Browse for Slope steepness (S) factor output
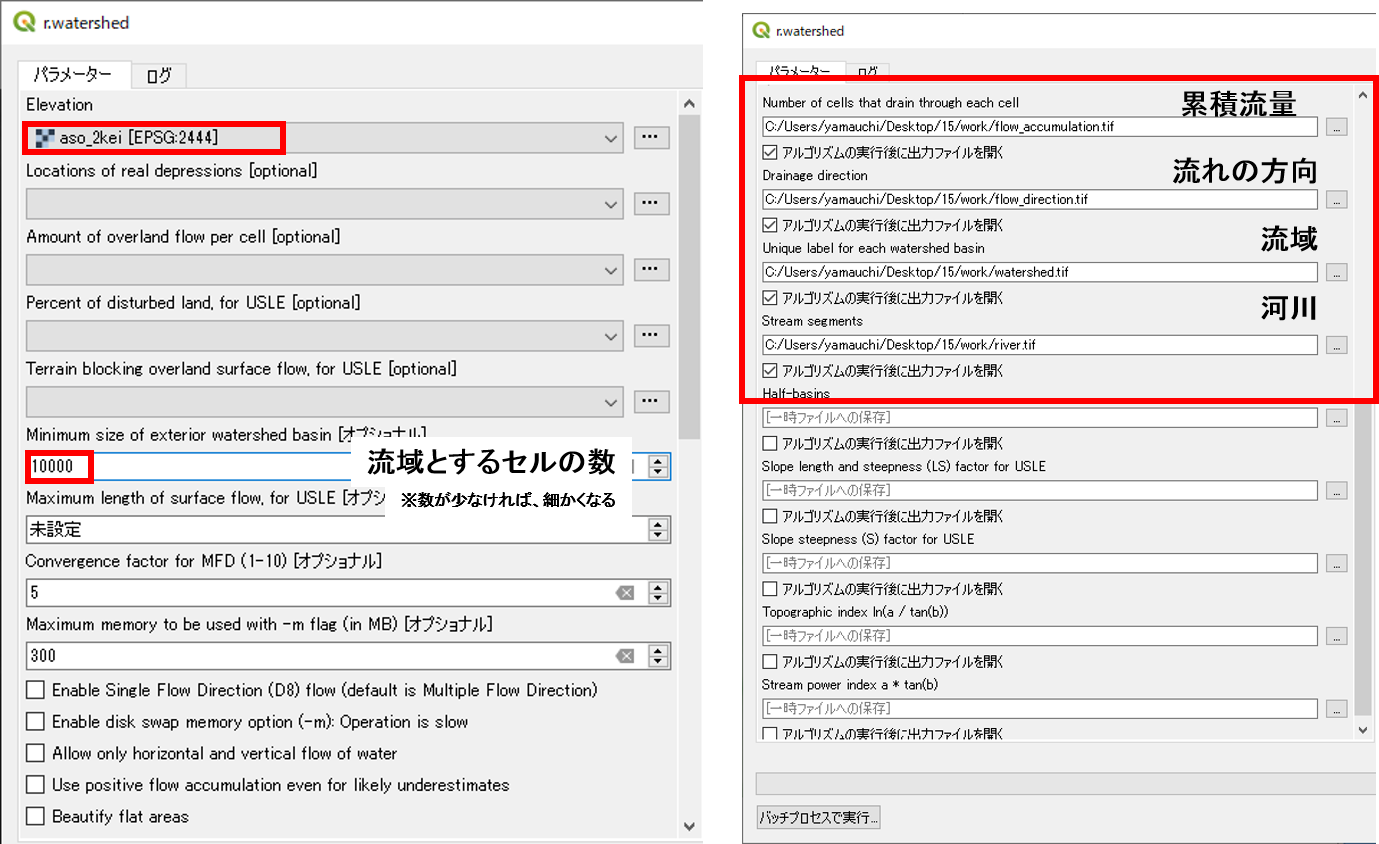Screen dimensions: 1379x844 tap(1337, 563)
